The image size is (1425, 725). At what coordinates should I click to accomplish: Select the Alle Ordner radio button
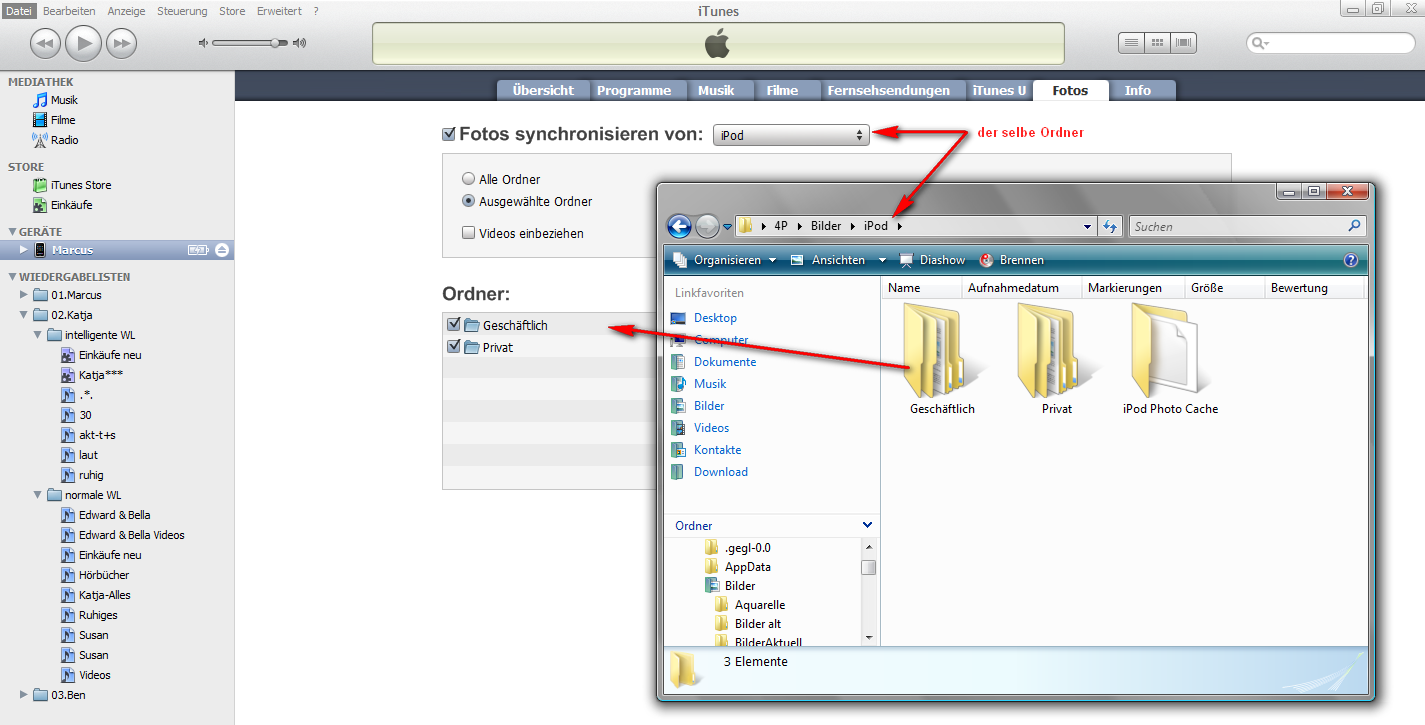[x=468, y=179]
